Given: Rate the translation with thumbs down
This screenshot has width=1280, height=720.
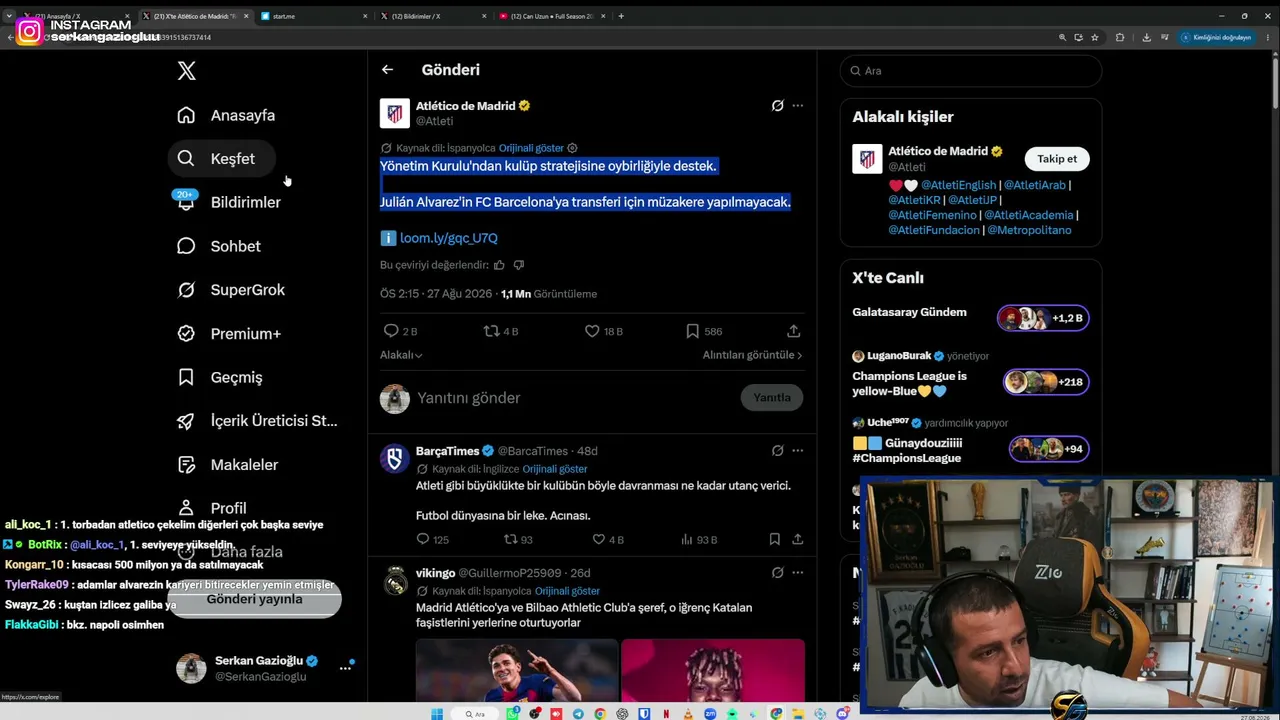Looking at the screenshot, I should 518,265.
